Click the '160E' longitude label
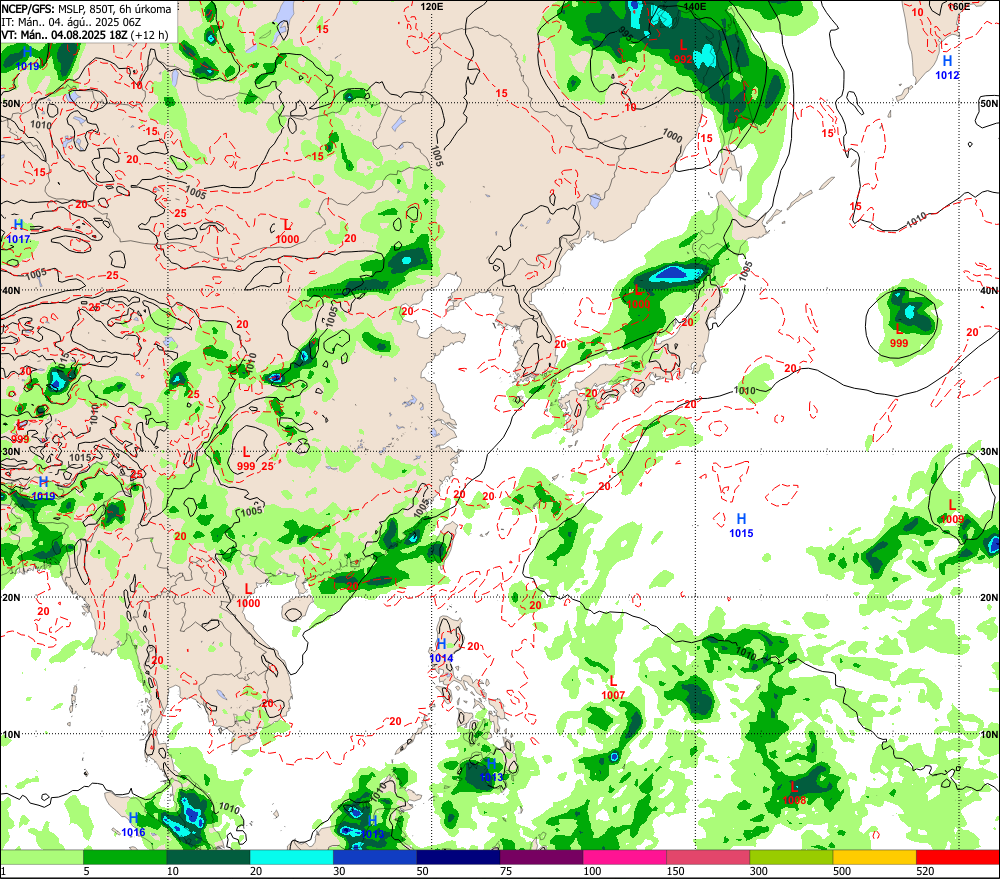 point(959,6)
